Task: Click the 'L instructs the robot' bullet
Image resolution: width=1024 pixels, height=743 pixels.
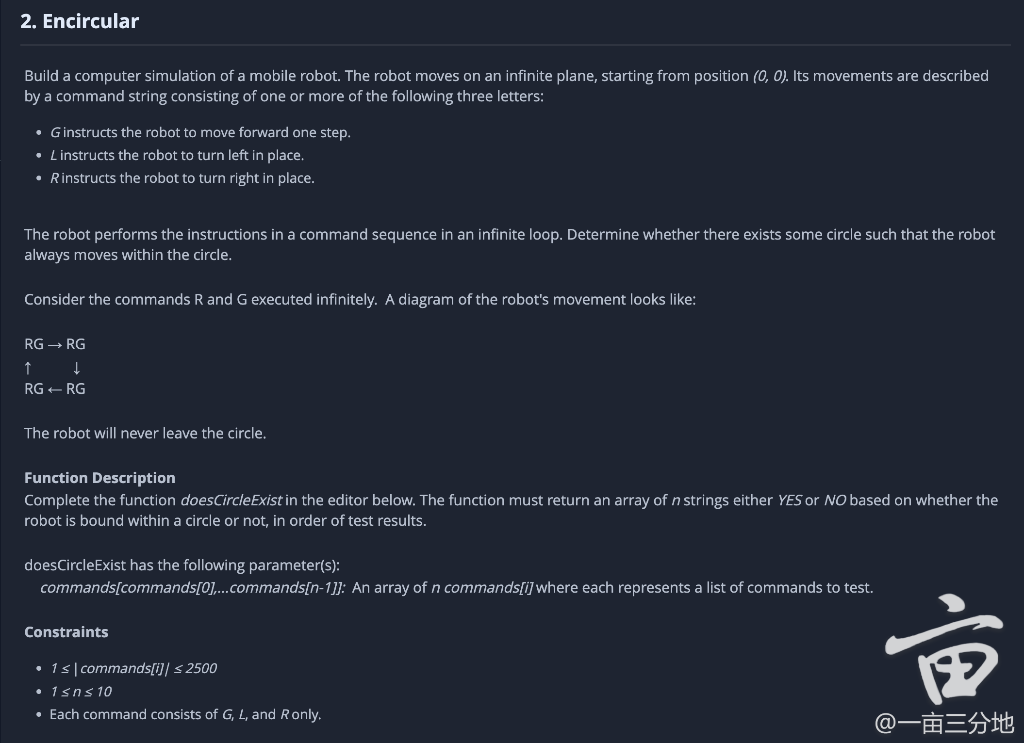Action: click(177, 155)
